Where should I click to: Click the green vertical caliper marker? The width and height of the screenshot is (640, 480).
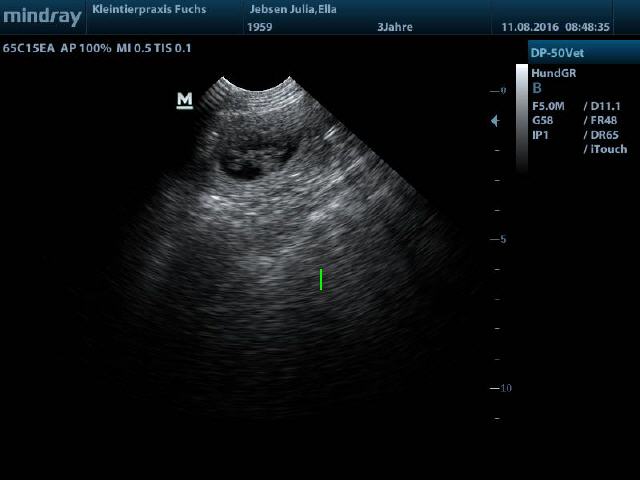321,279
